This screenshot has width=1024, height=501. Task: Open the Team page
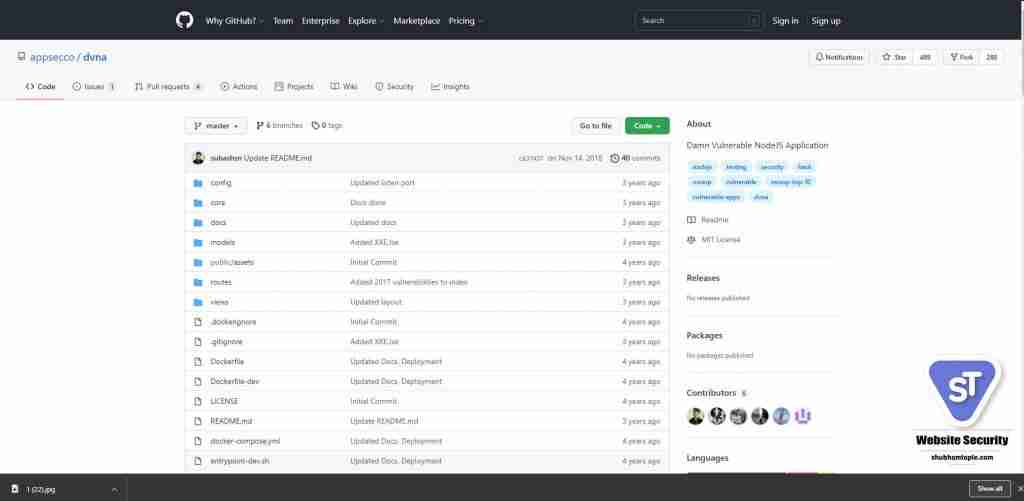coord(283,21)
